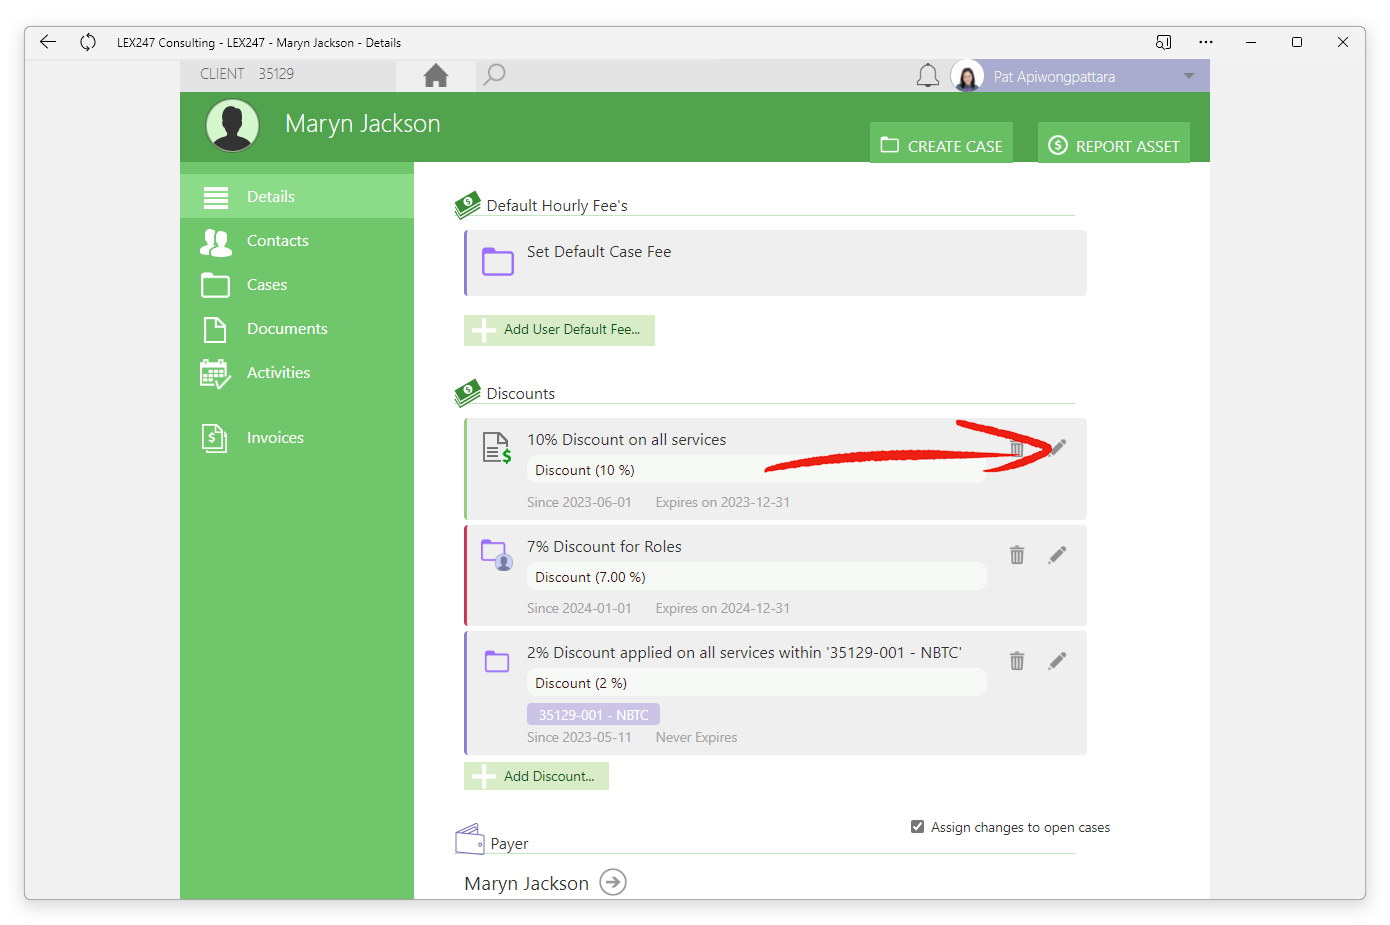Image resolution: width=1390 pixels, height=925 pixels.
Task: Click Add User Default Fee... button
Action: tap(559, 330)
